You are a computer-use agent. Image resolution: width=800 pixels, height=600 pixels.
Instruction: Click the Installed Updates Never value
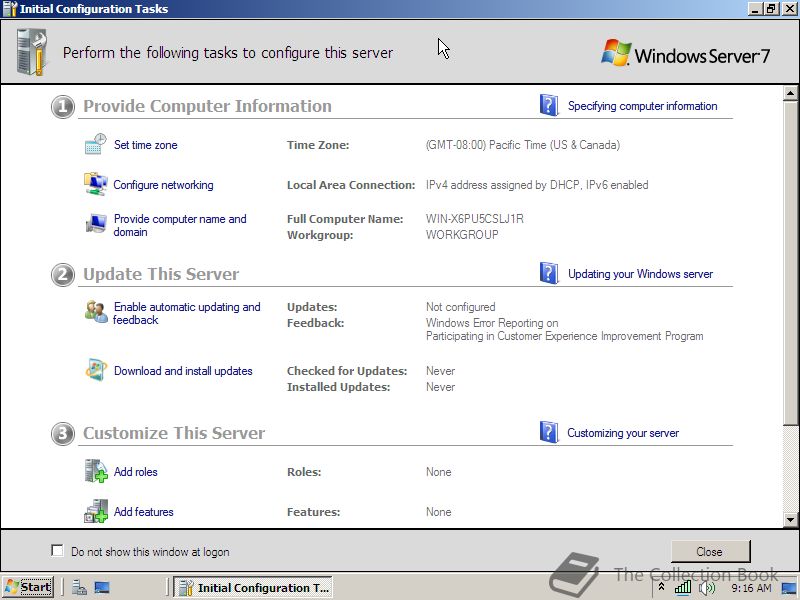[440, 387]
